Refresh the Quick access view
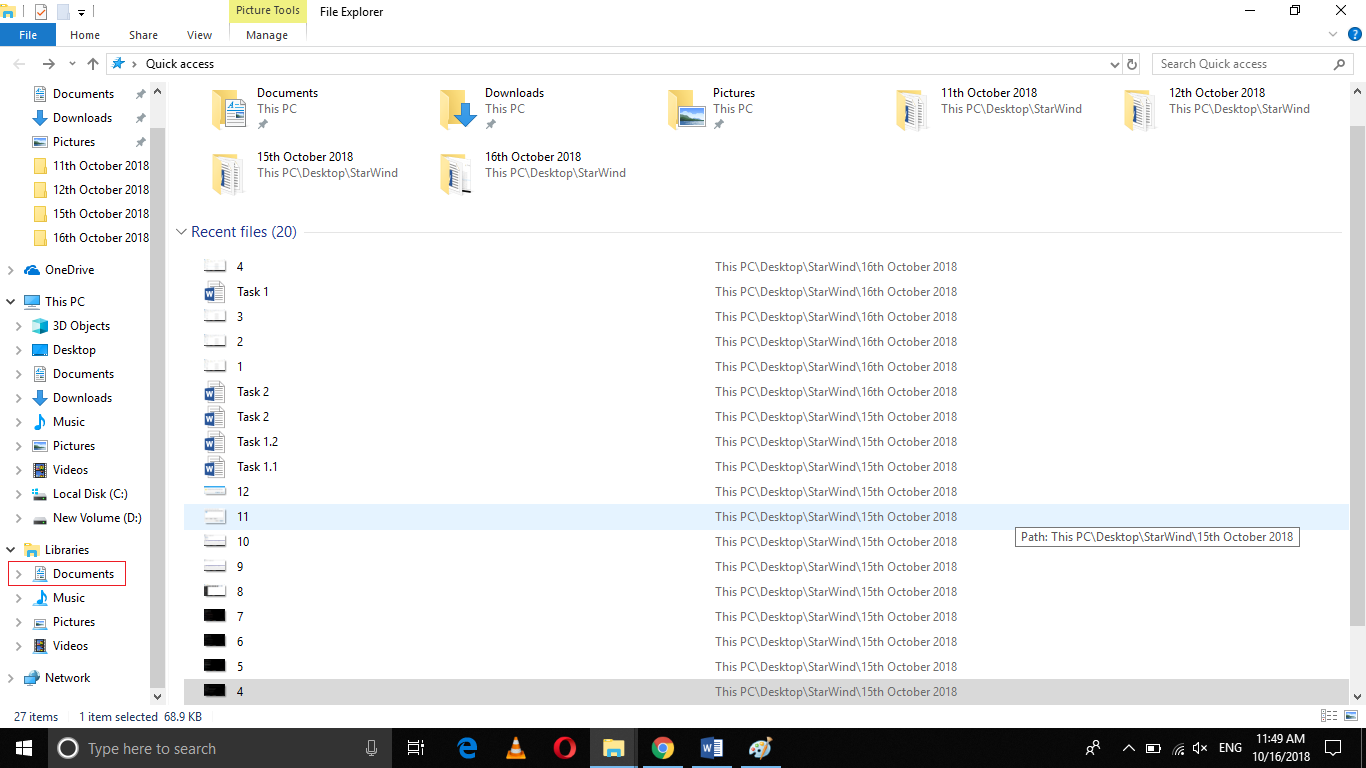 coord(1131,63)
